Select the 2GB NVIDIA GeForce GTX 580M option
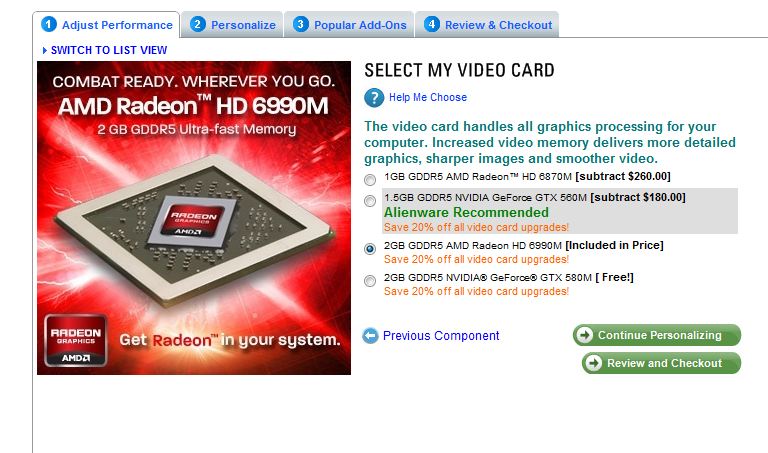The image size is (768, 453). coord(370,281)
